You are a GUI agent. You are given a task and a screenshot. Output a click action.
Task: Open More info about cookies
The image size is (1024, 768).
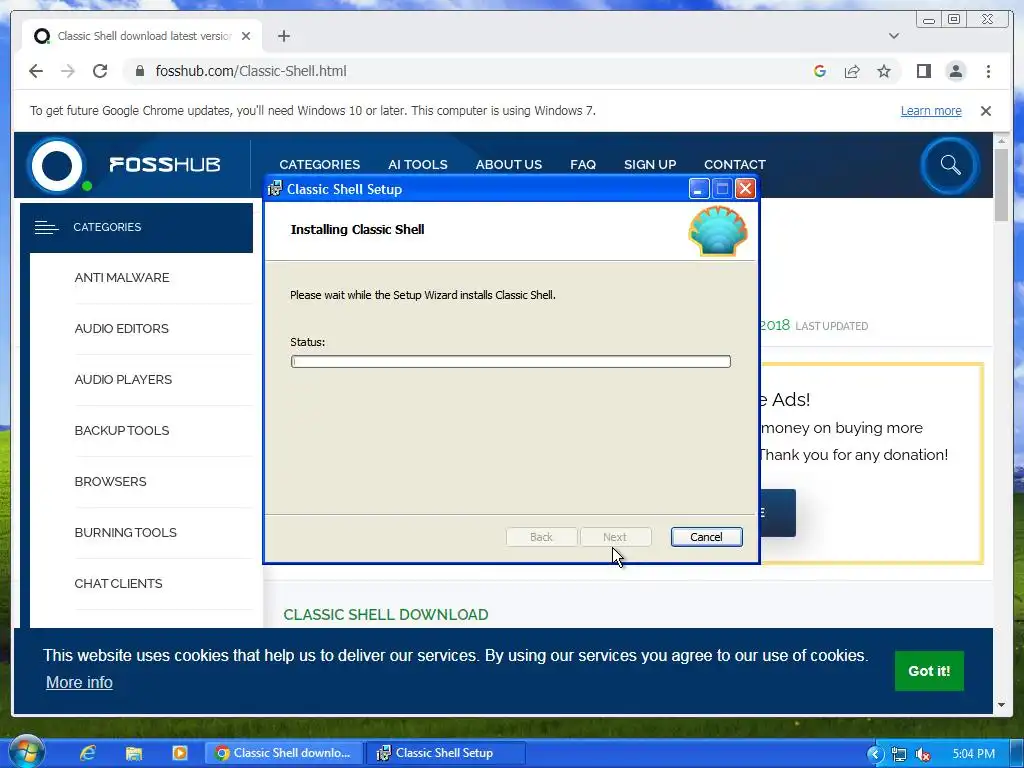pyautogui.click(x=79, y=682)
